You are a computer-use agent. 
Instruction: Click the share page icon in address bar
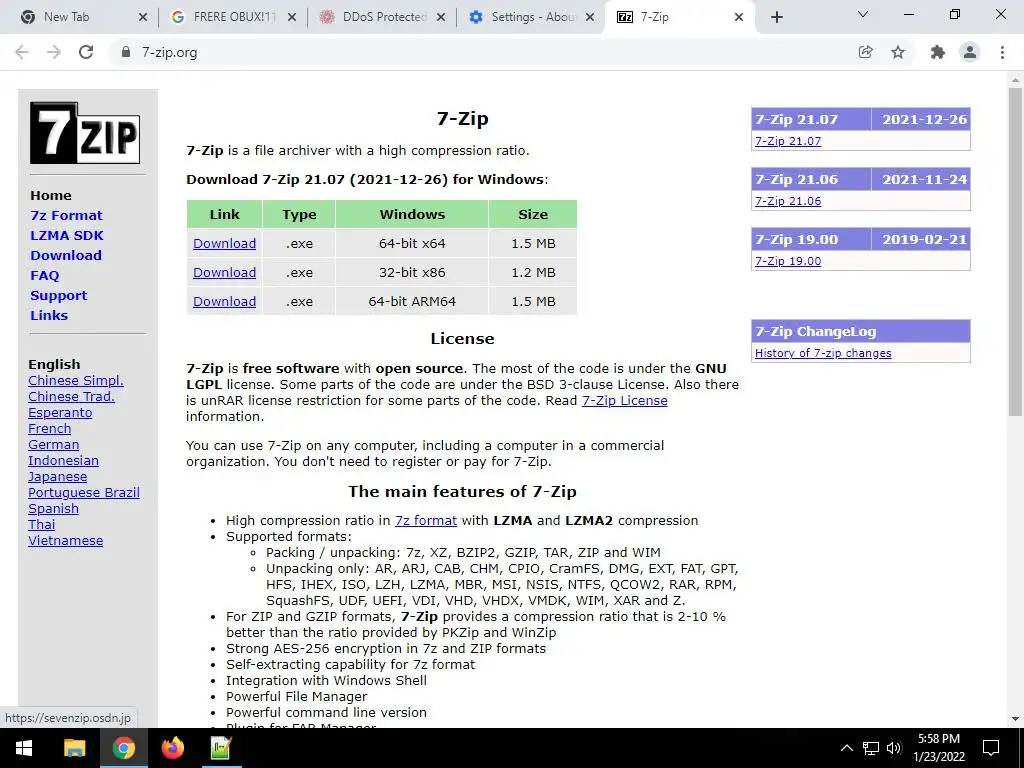[x=865, y=52]
